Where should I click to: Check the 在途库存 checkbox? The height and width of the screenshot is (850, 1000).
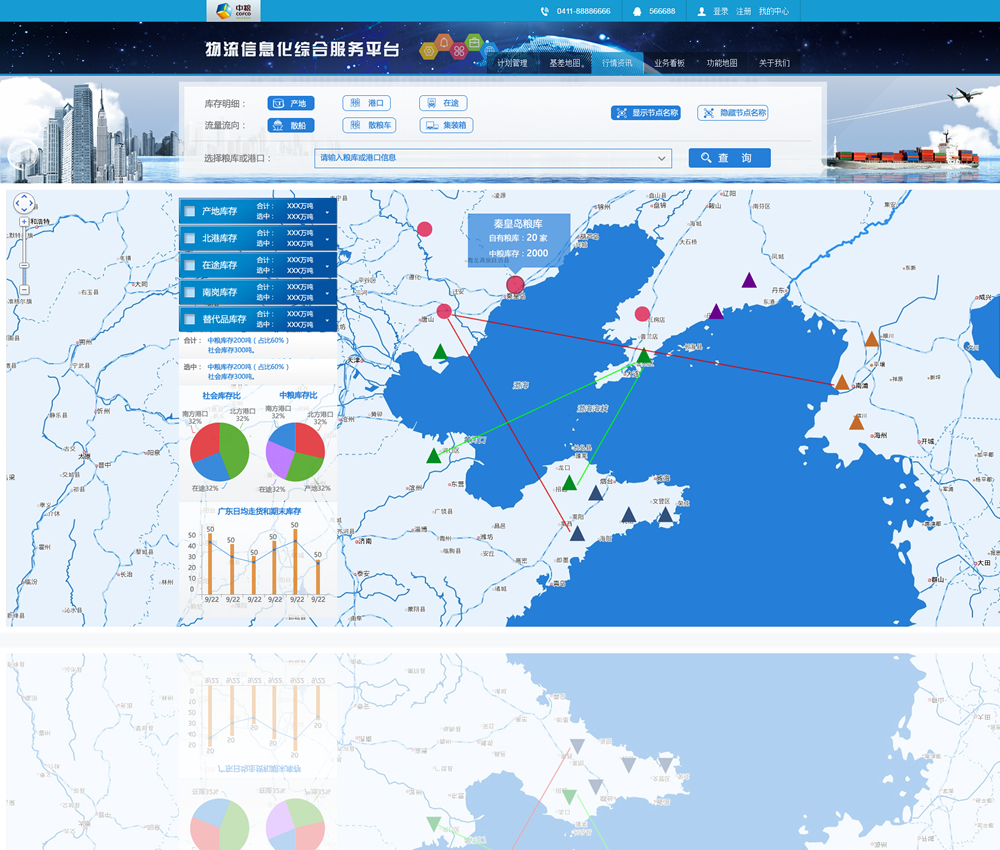point(189,265)
